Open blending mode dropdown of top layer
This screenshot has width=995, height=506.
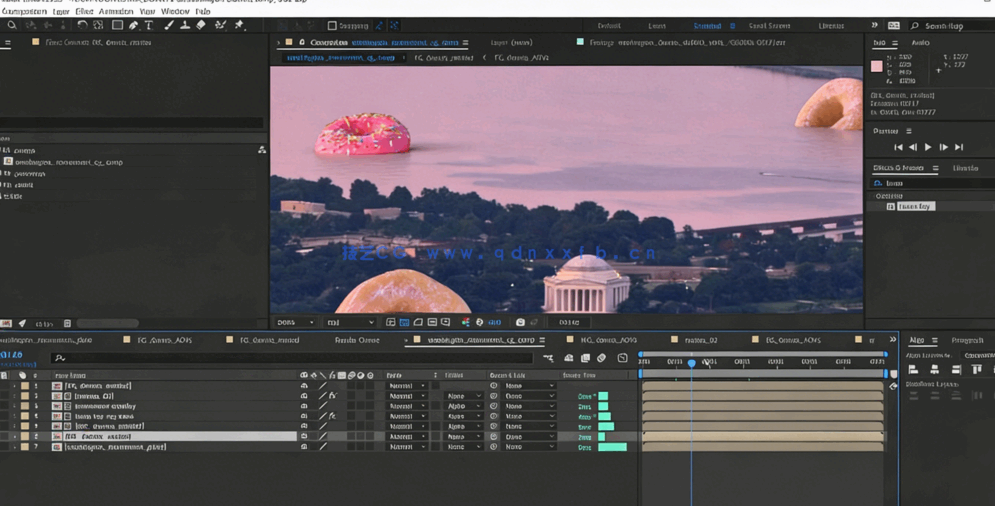407,385
